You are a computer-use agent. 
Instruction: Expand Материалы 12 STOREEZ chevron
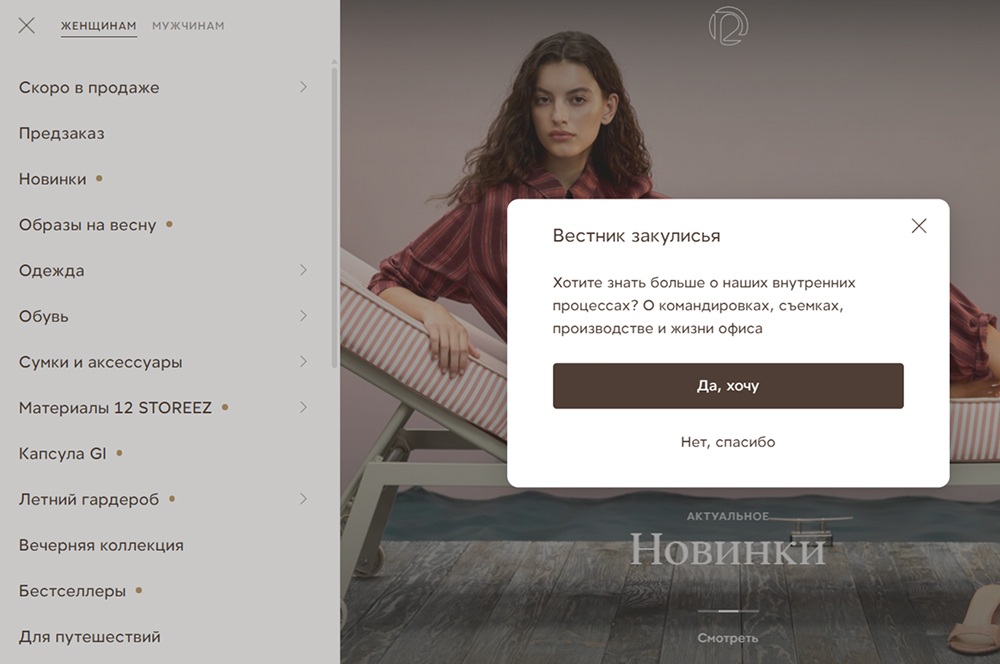304,407
